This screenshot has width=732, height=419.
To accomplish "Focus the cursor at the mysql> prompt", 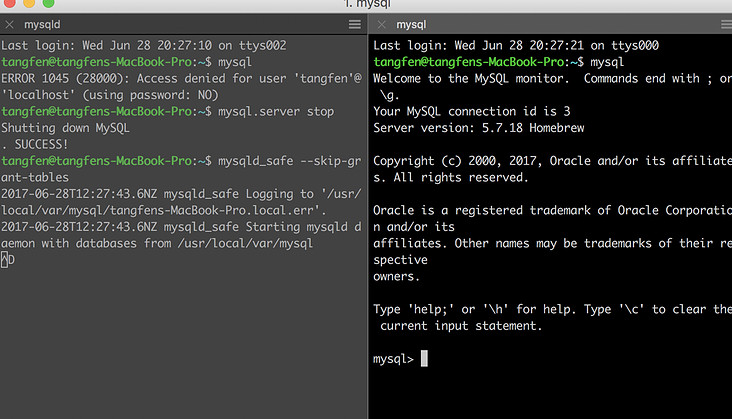I will [424, 358].
